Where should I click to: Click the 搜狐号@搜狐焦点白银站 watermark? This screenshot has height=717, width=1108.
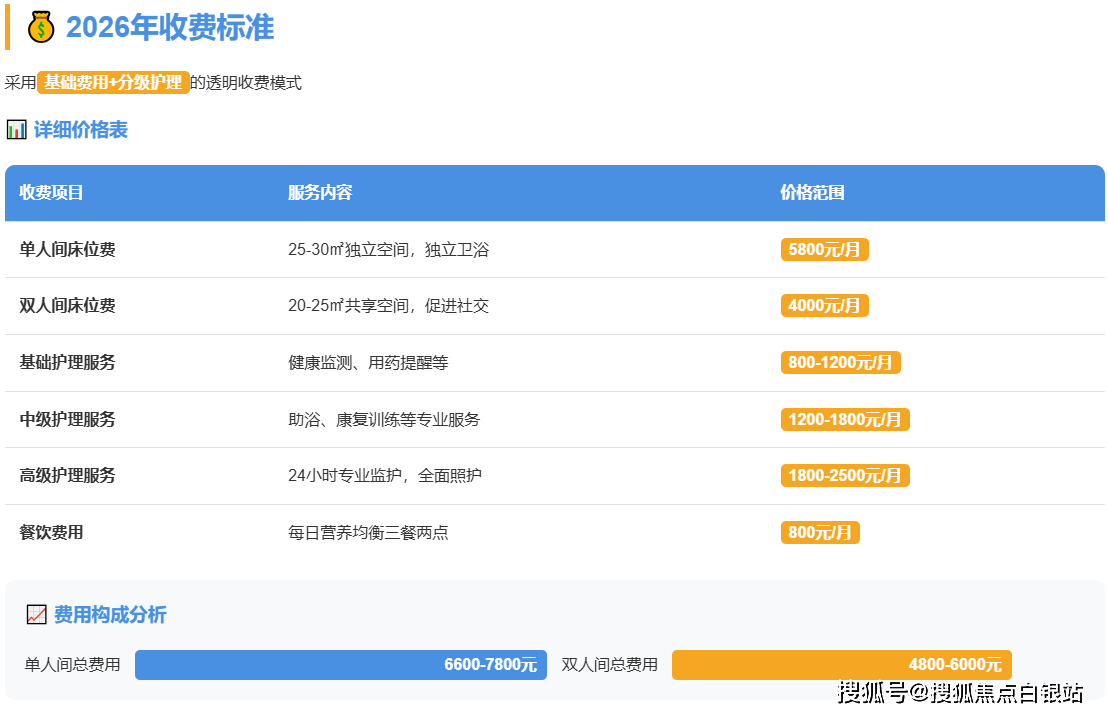pyautogui.click(x=960, y=692)
